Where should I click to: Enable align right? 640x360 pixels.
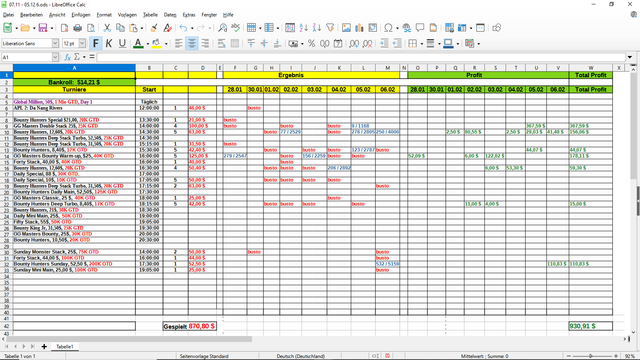(x=205, y=43)
